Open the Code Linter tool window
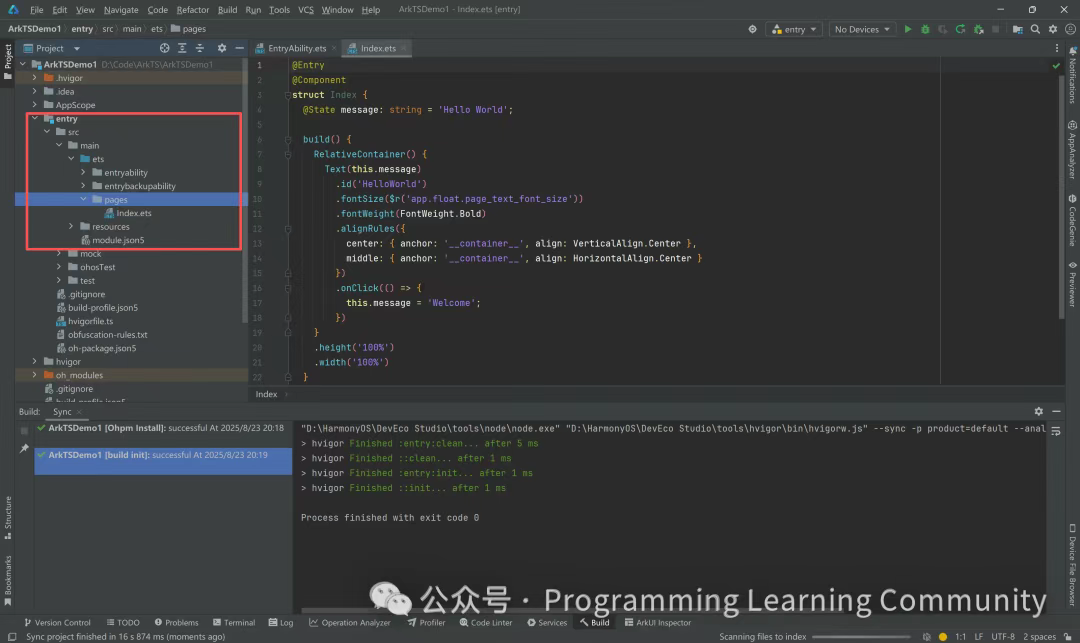This screenshot has width=1080, height=643. [486, 622]
